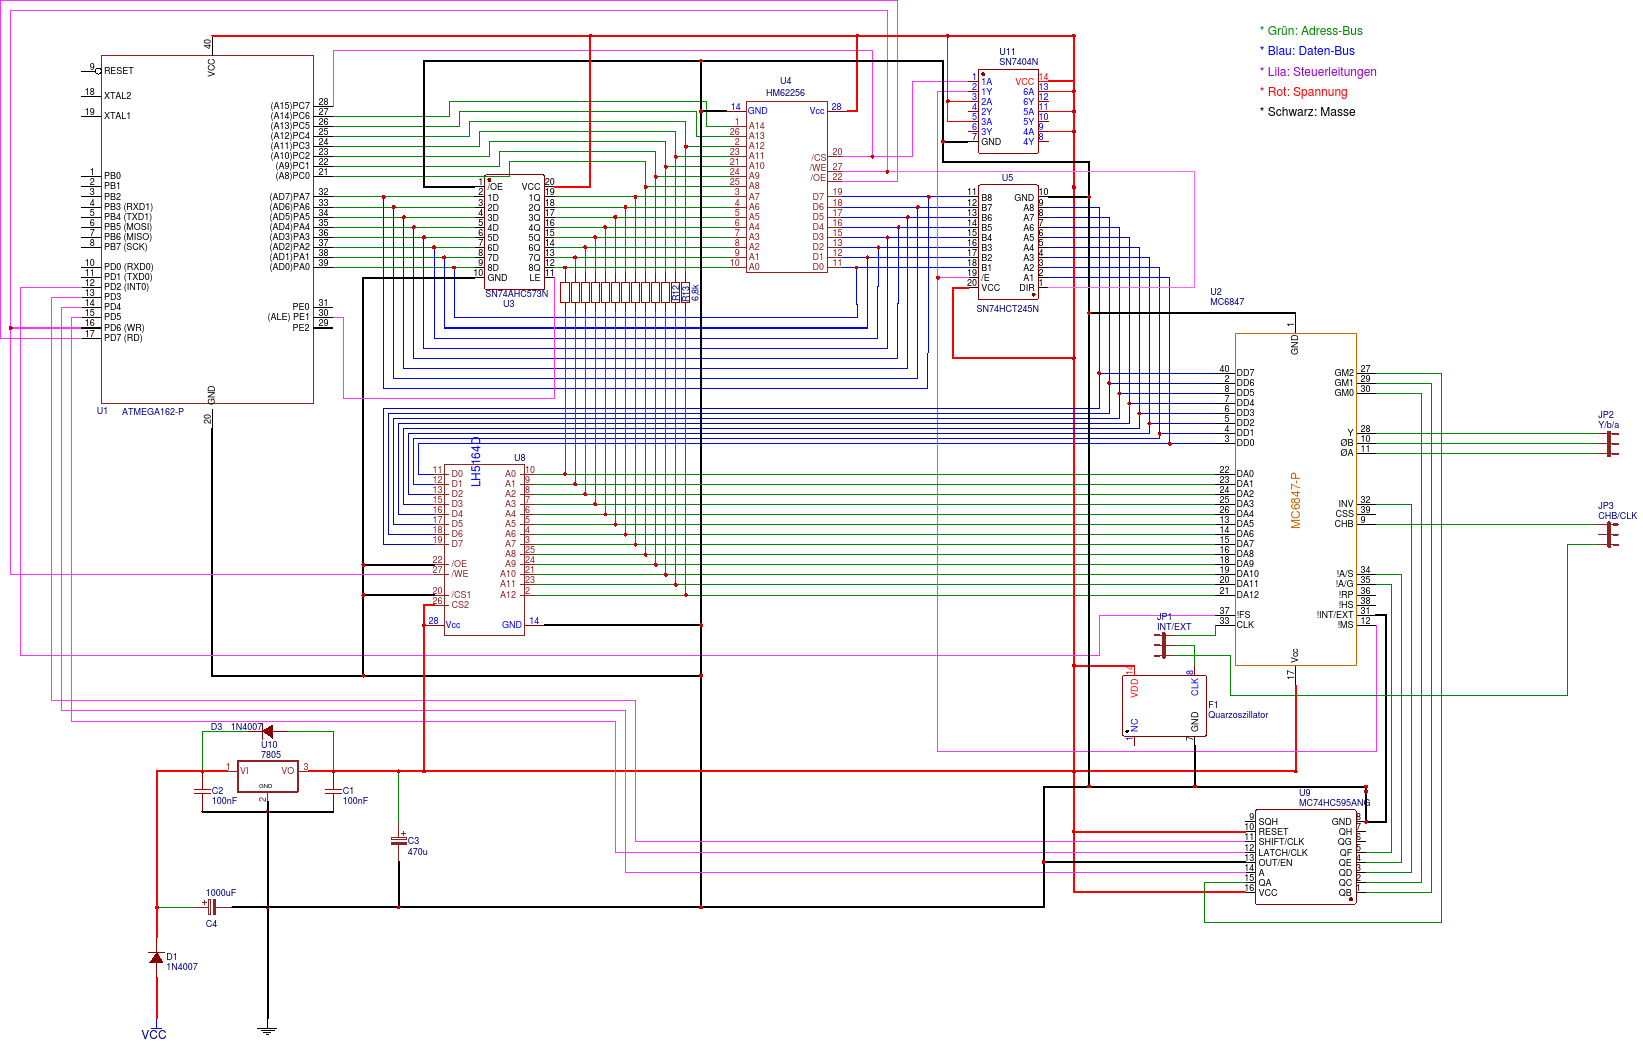This screenshot has width=1643, height=1043.
Task: Click the 'Grün: Adress-Bus' legend entry
Action: tap(1314, 31)
